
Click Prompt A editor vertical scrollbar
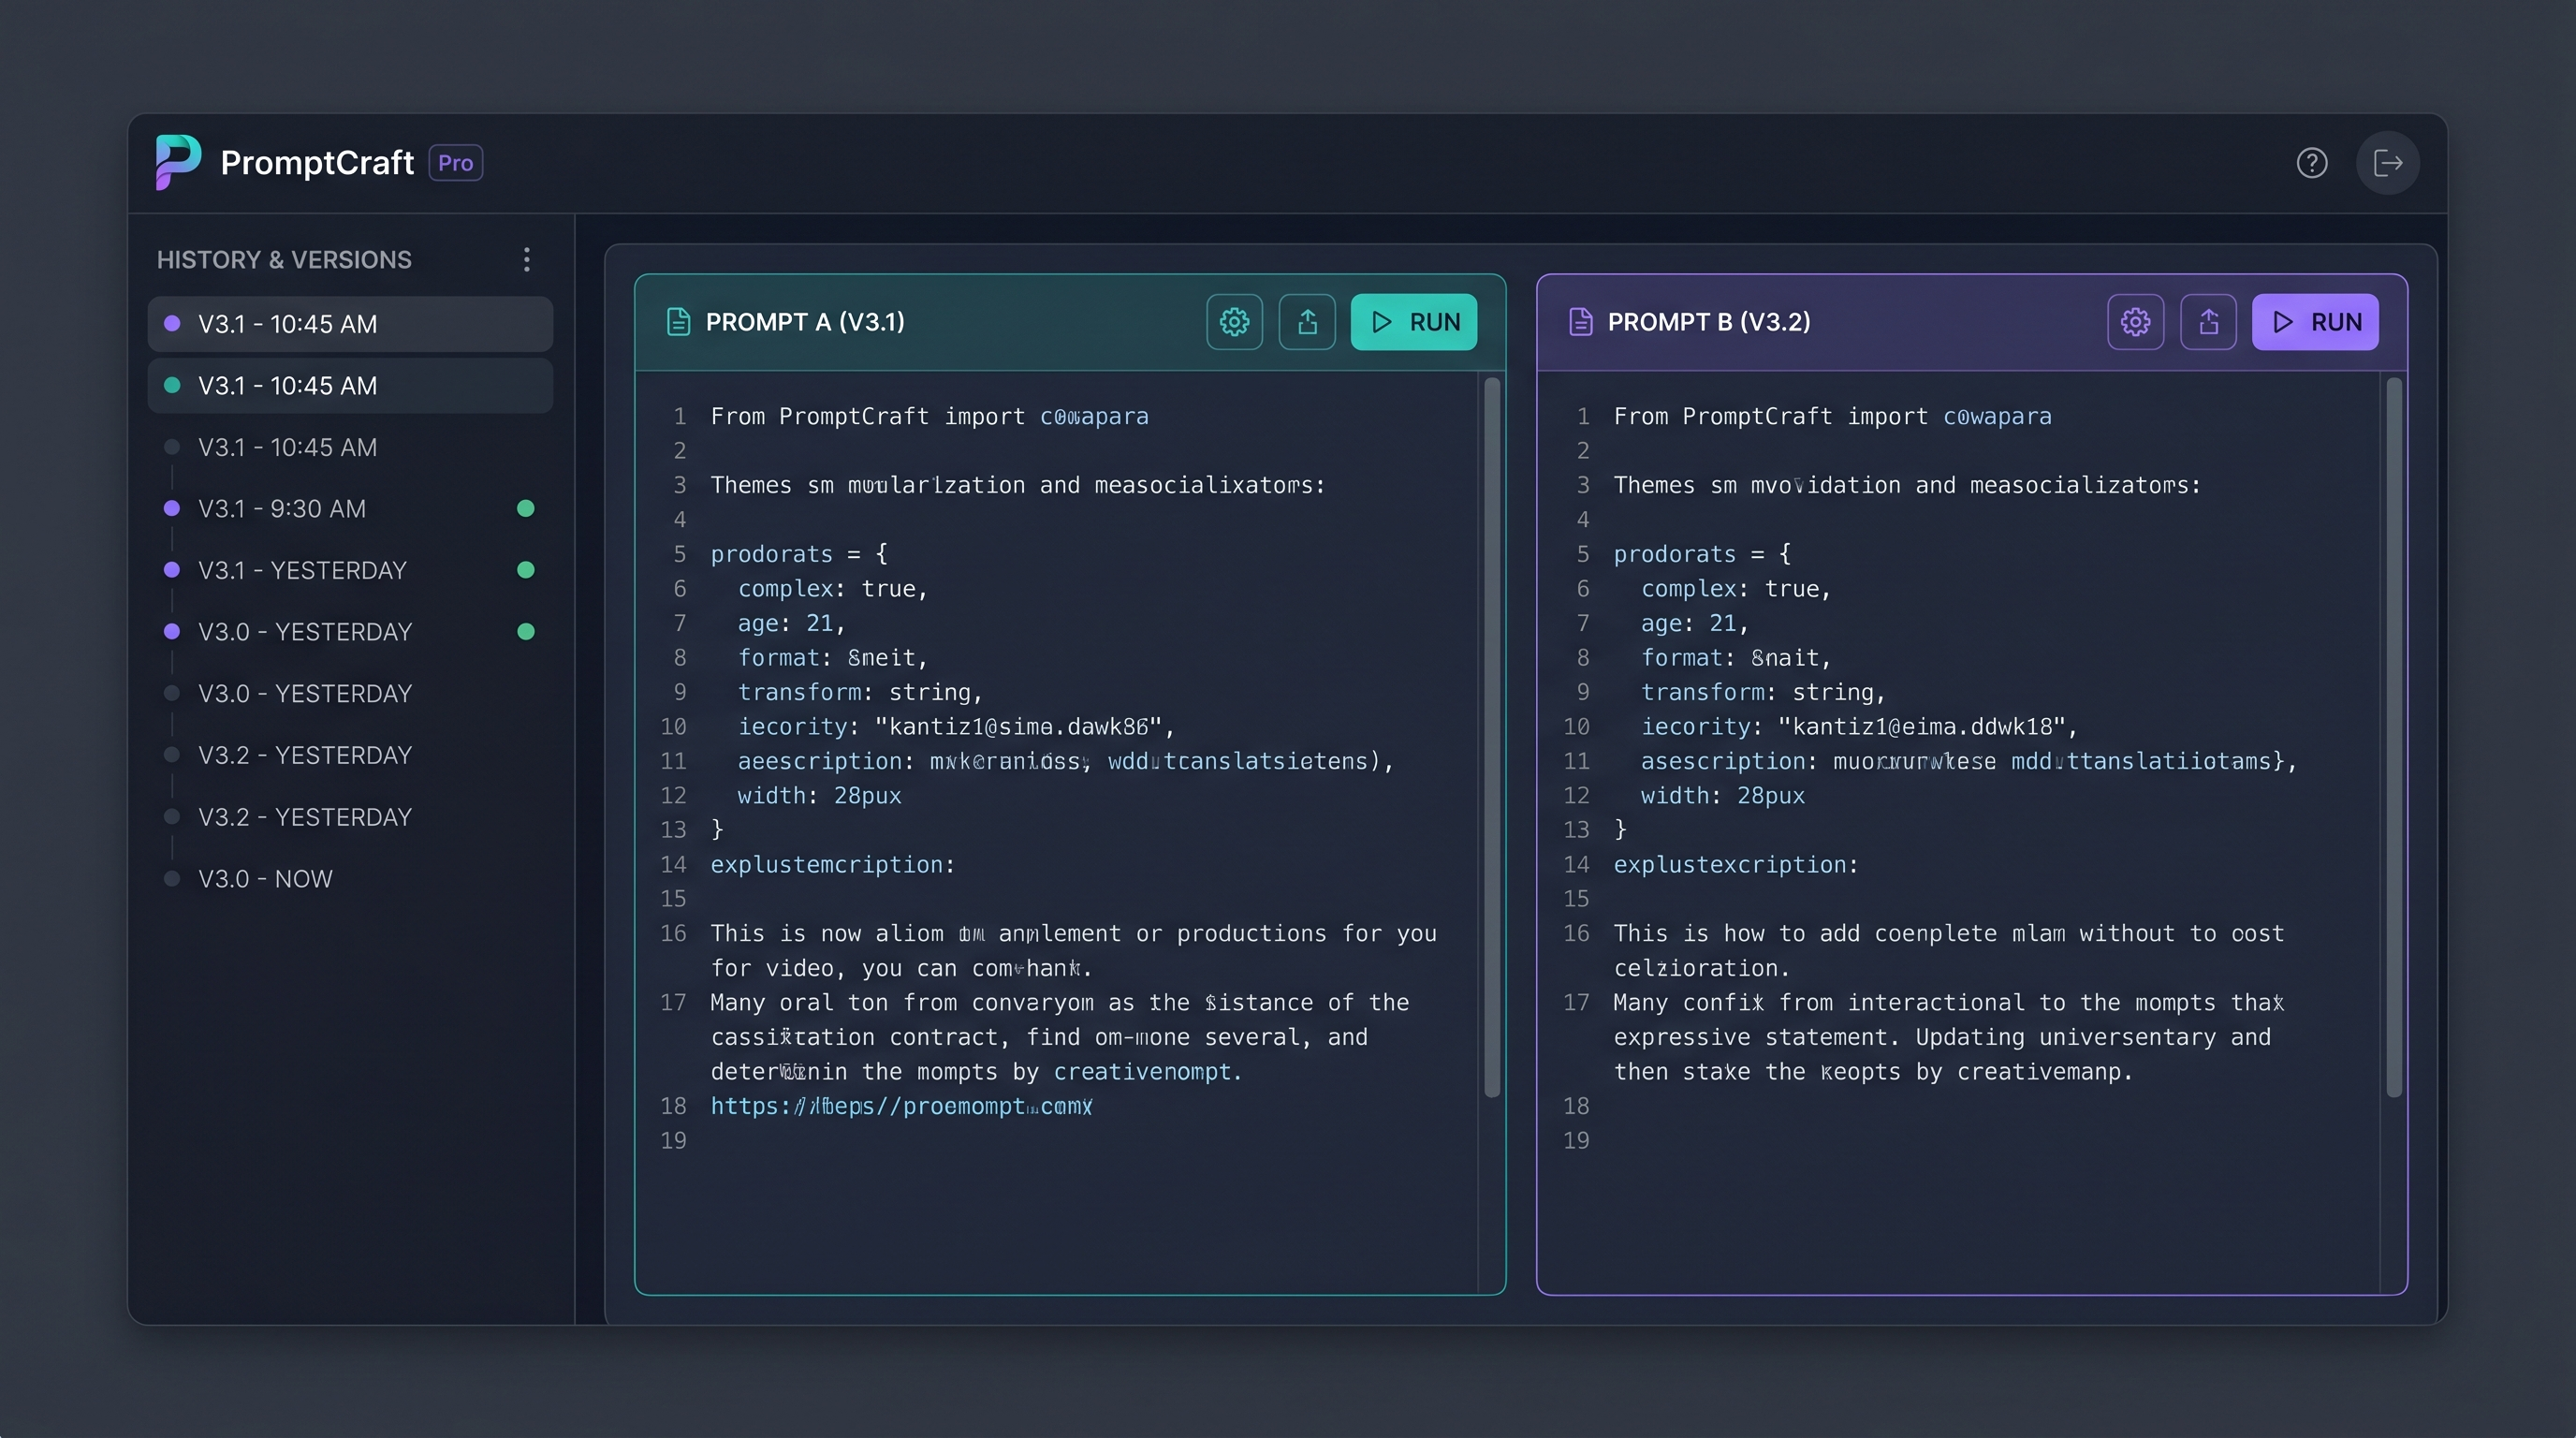coord(1492,737)
